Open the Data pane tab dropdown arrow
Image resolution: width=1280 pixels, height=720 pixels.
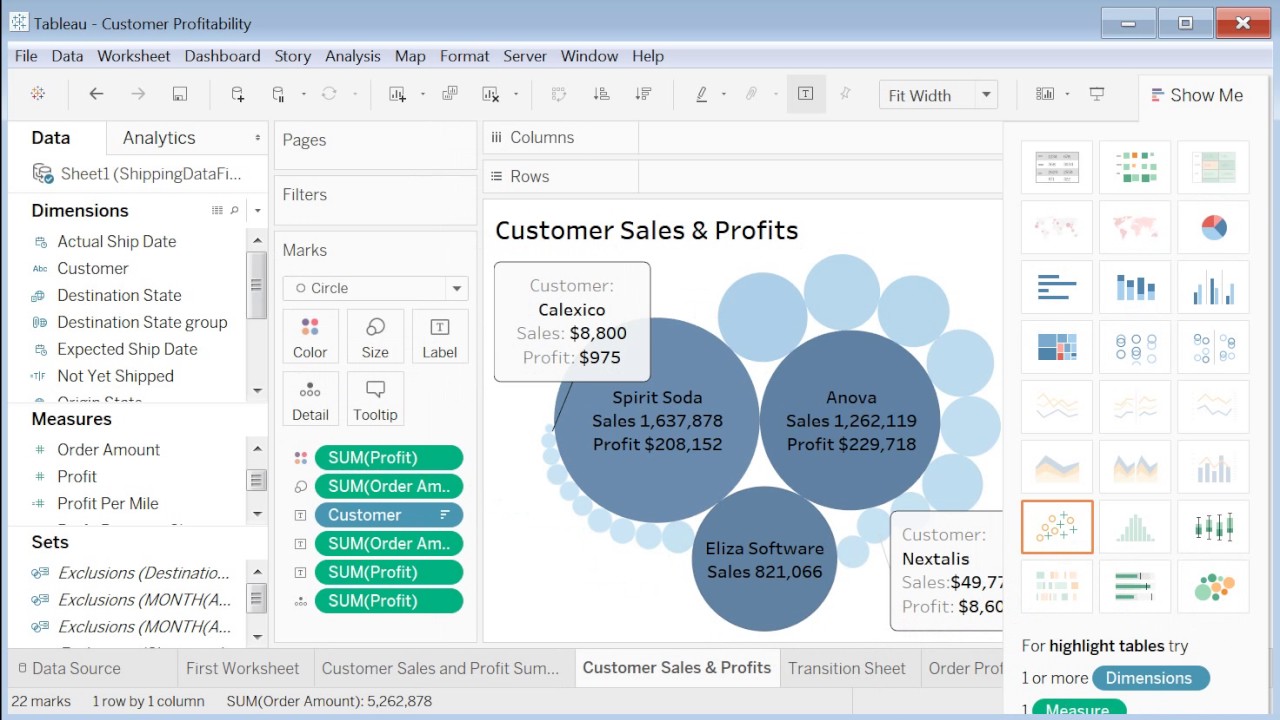[258, 138]
